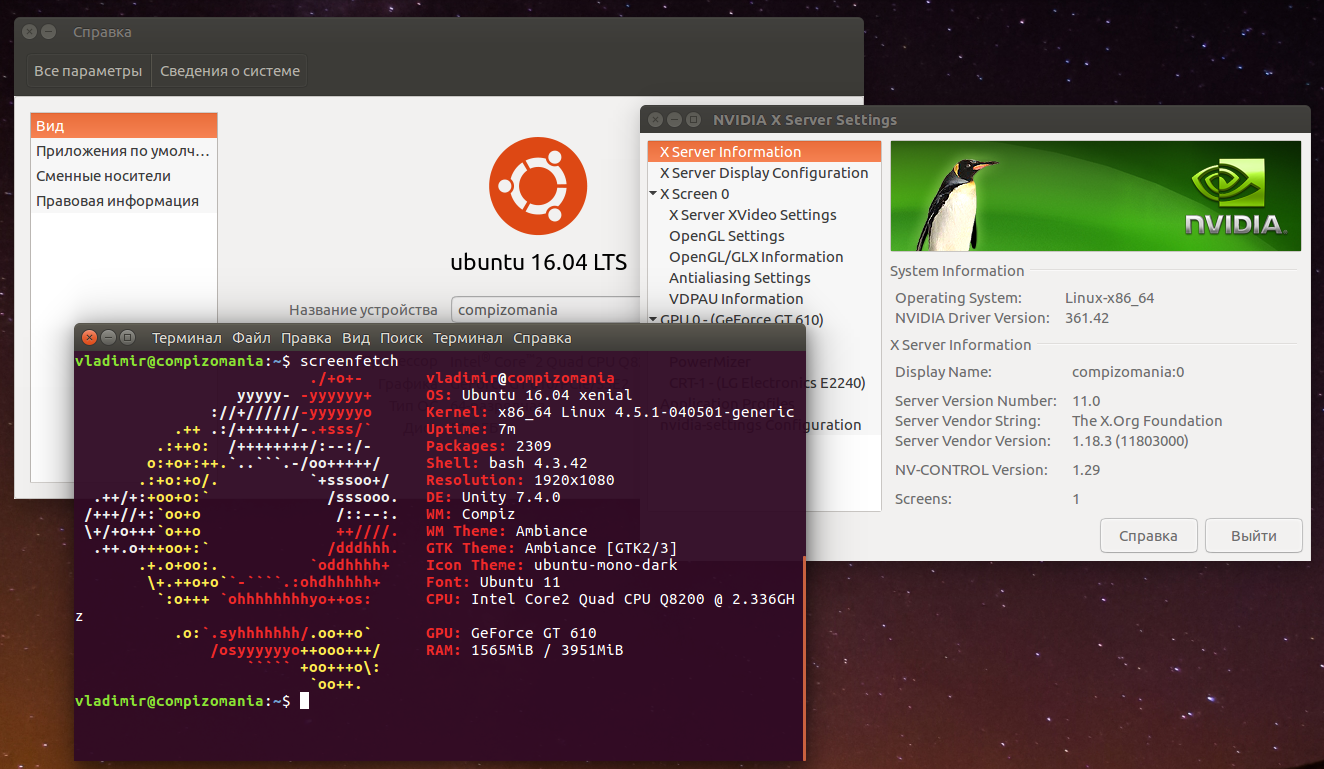Screen dimensions: 1324x769
Task: Click the Выйти button
Action: (x=1254, y=535)
